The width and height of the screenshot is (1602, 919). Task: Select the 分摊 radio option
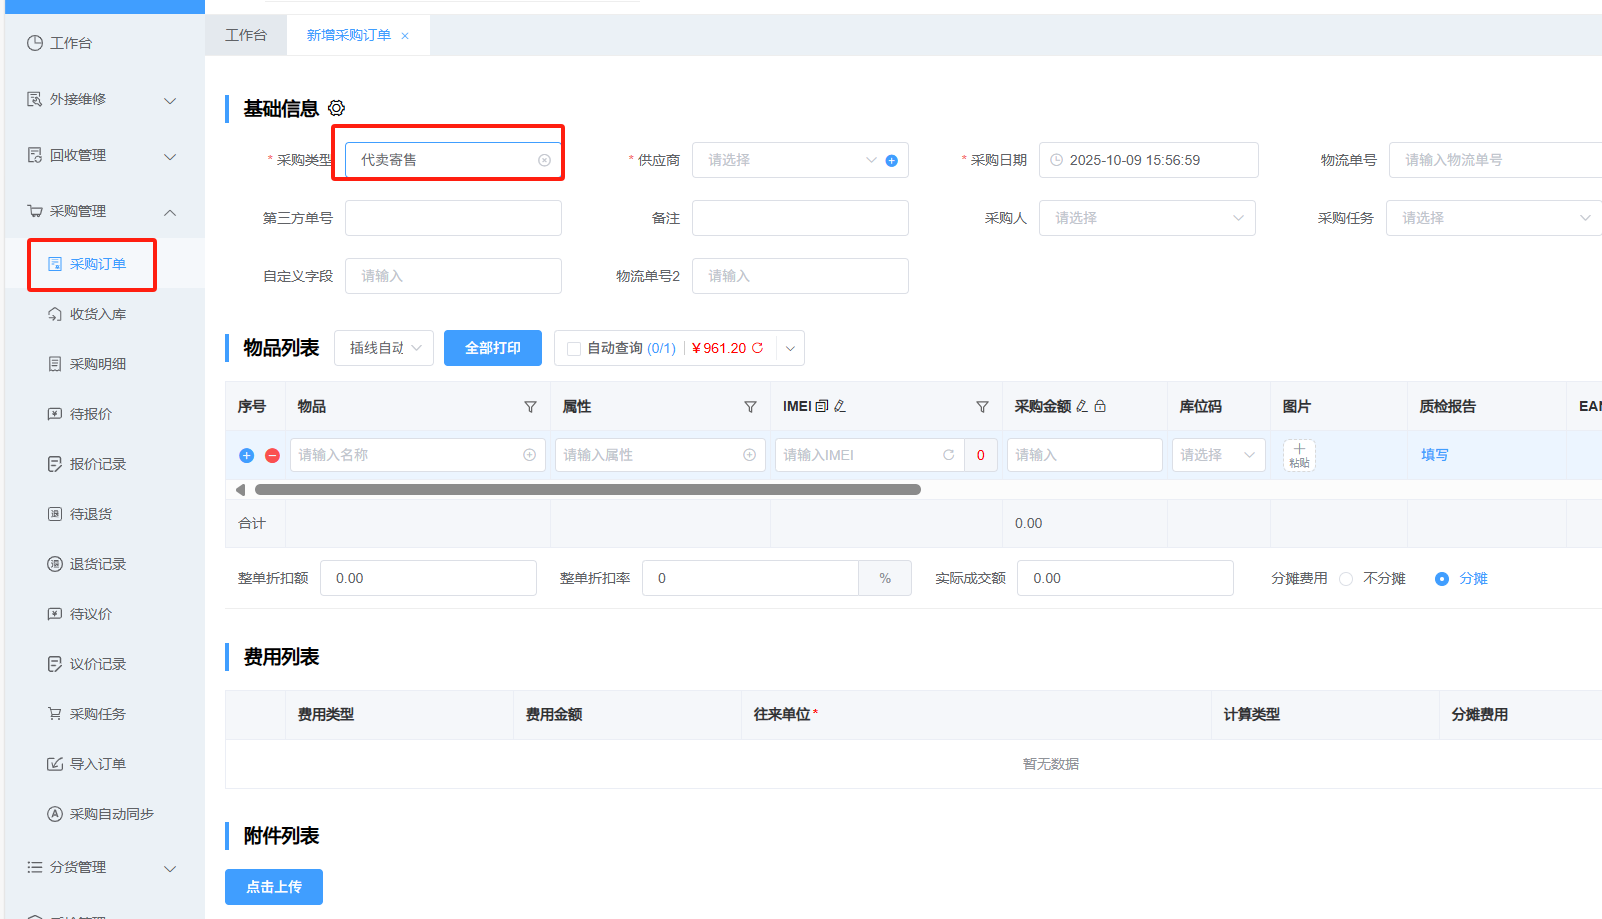(x=1442, y=579)
